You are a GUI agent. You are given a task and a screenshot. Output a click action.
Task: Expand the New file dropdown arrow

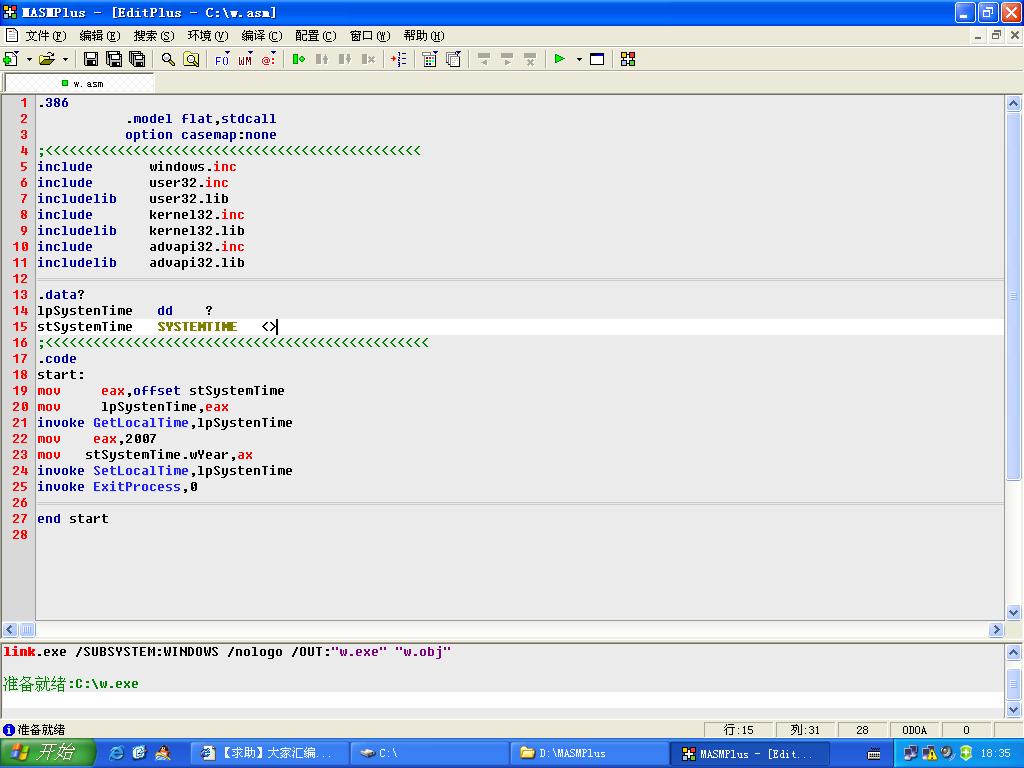29,59
